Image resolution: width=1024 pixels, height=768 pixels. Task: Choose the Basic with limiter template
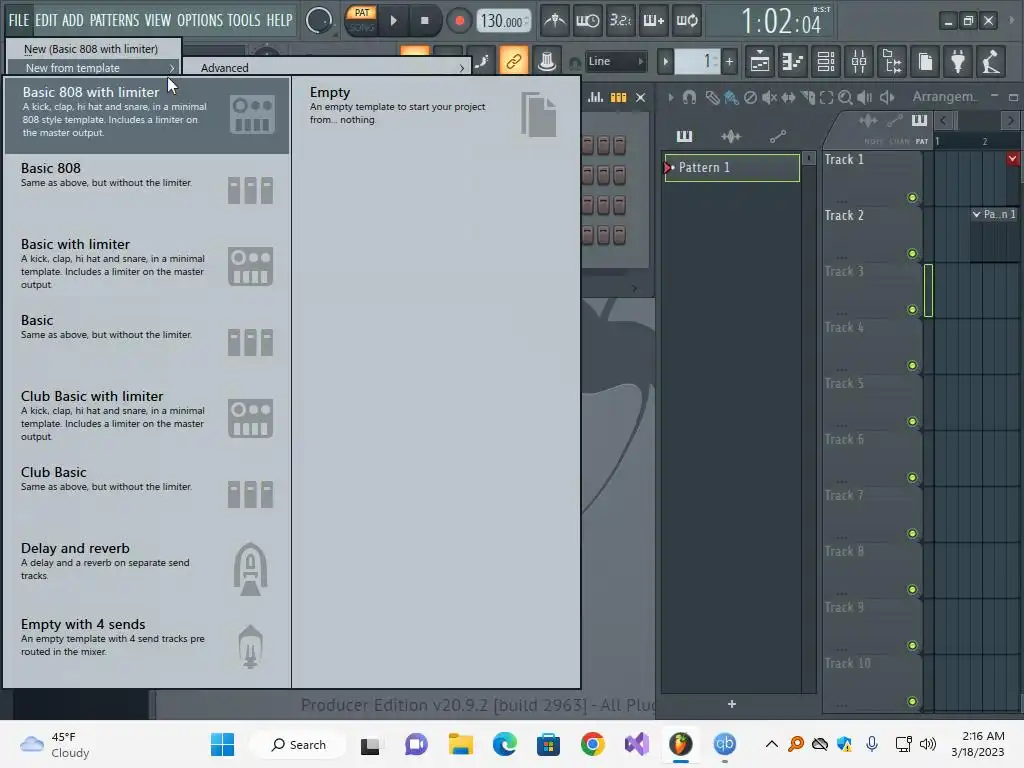coord(147,266)
